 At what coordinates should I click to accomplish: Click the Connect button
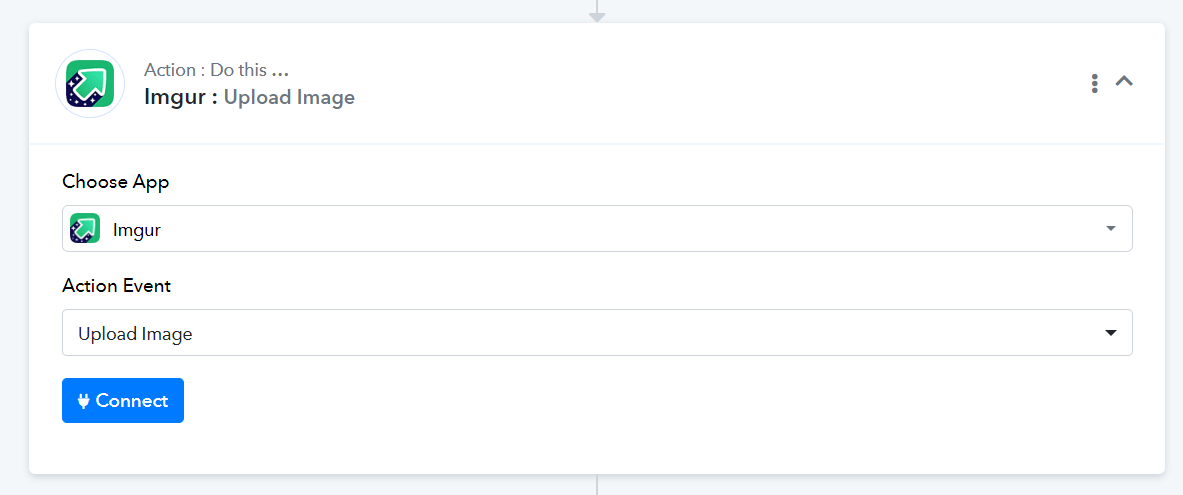[123, 401]
